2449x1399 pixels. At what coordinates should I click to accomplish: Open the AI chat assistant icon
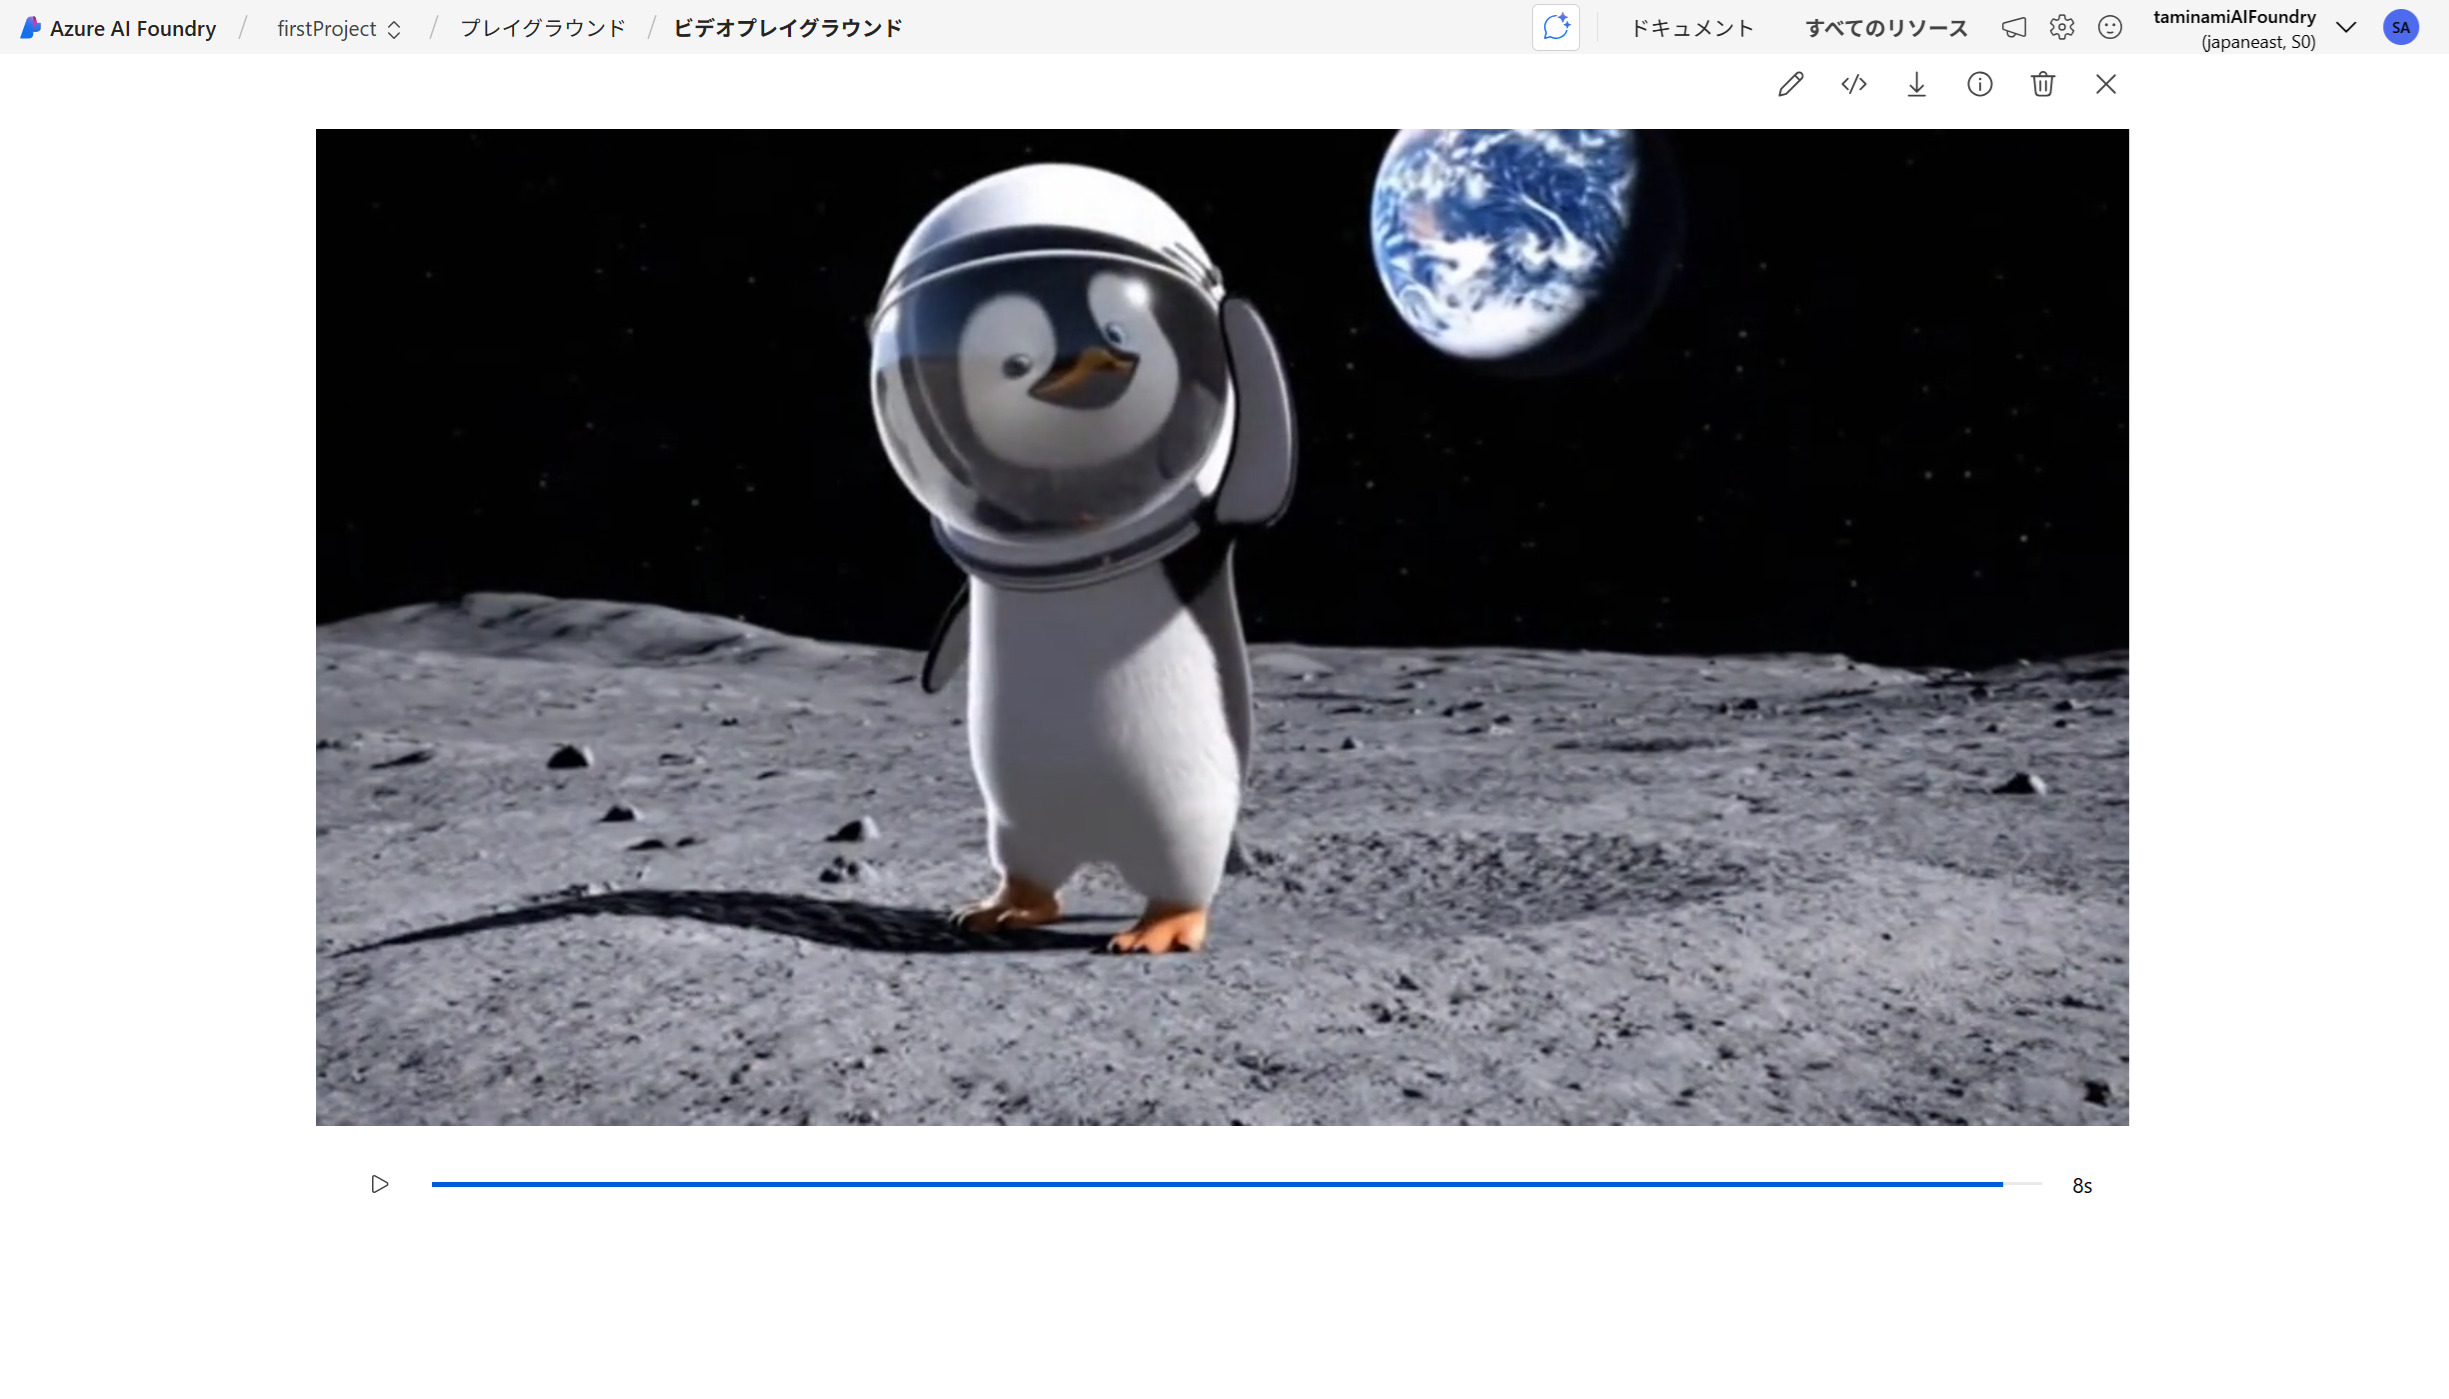1555,28
